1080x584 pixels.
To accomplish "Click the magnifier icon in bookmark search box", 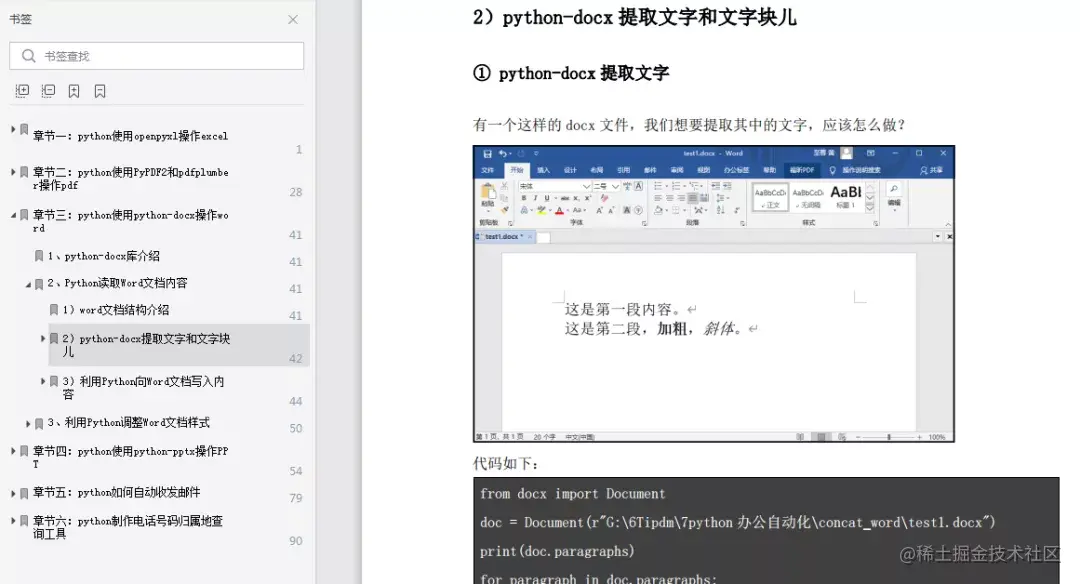I will pyautogui.click(x=28, y=56).
